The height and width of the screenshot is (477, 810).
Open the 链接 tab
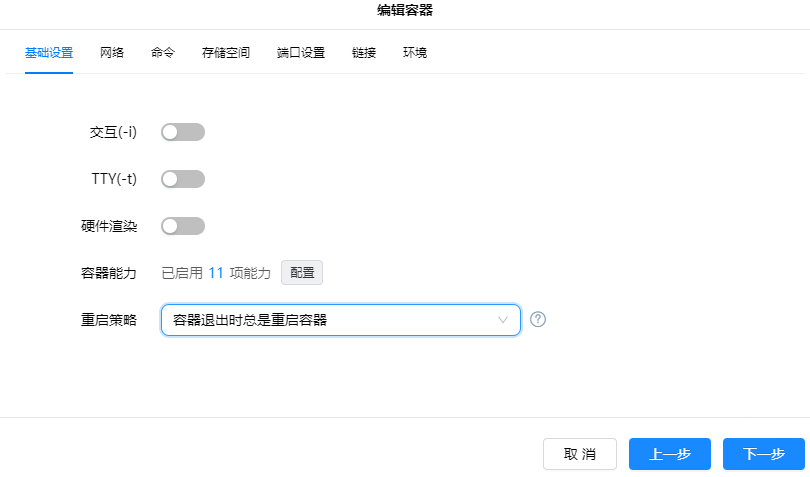tap(364, 53)
